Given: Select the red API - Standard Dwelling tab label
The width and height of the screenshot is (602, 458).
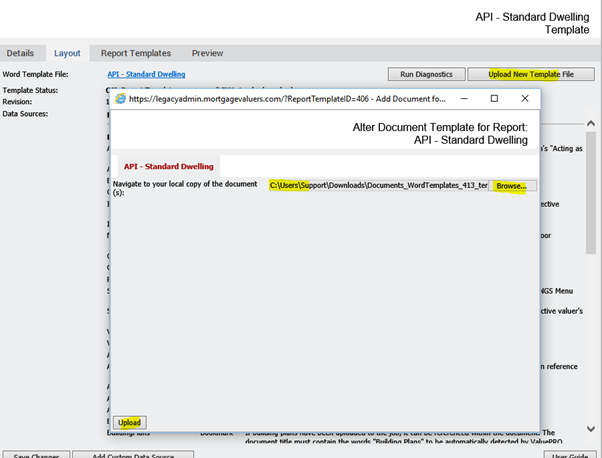Looking at the screenshot, I should (169, 166).
